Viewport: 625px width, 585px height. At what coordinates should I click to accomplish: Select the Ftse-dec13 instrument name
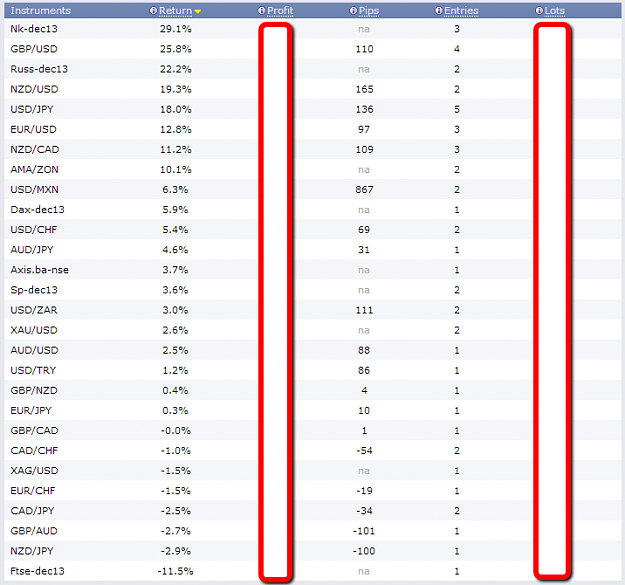pyautogui.click(x=37, y=571)
